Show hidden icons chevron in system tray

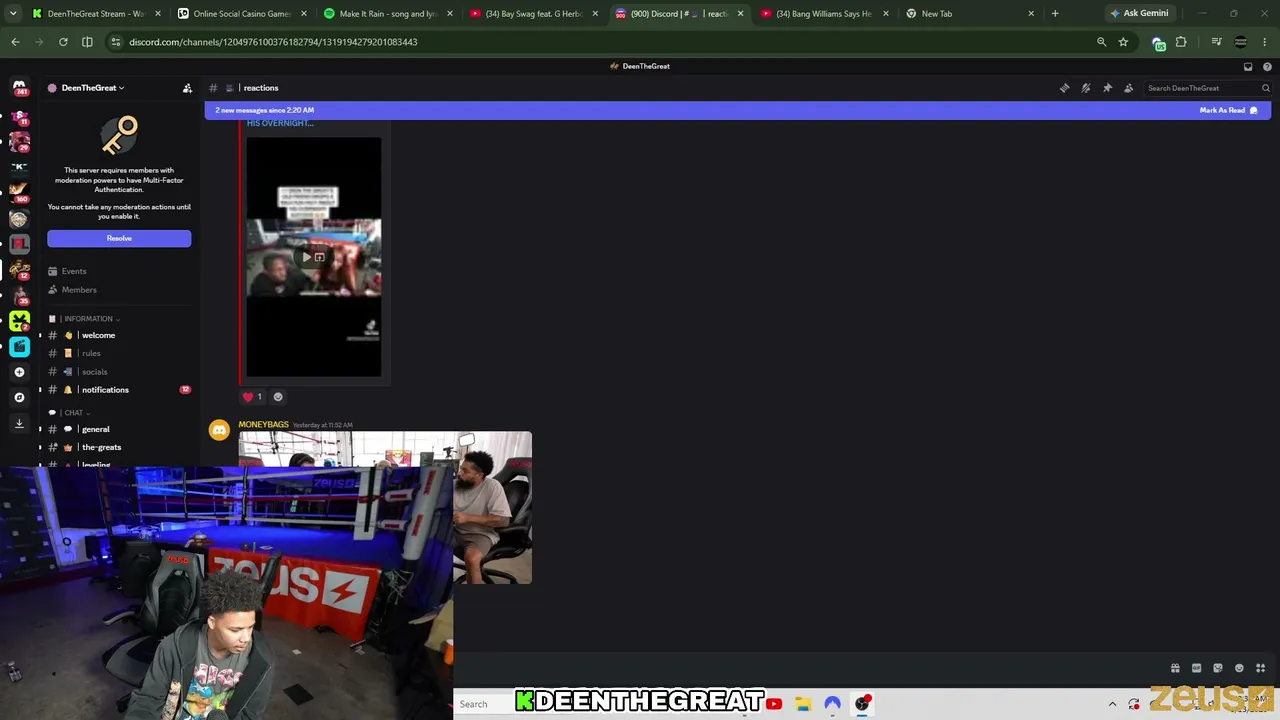[1112, 704]
